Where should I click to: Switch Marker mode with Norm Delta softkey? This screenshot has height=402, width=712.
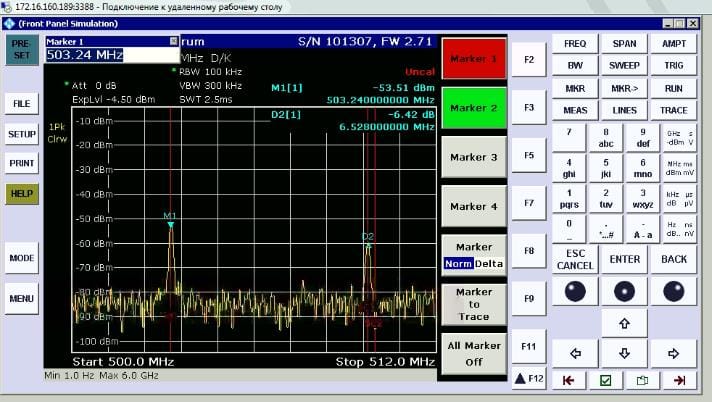(473, 256)
